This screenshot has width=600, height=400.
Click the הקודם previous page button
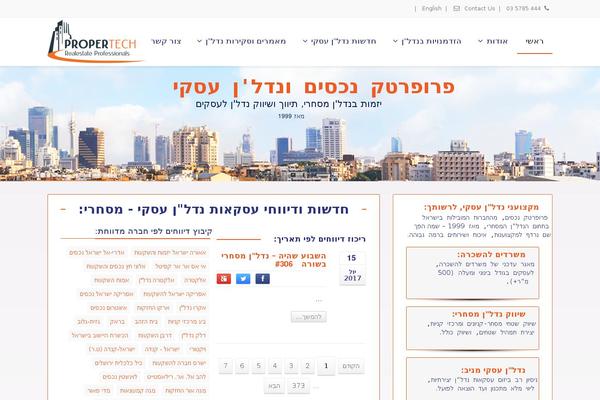click(x=351, y=366)
